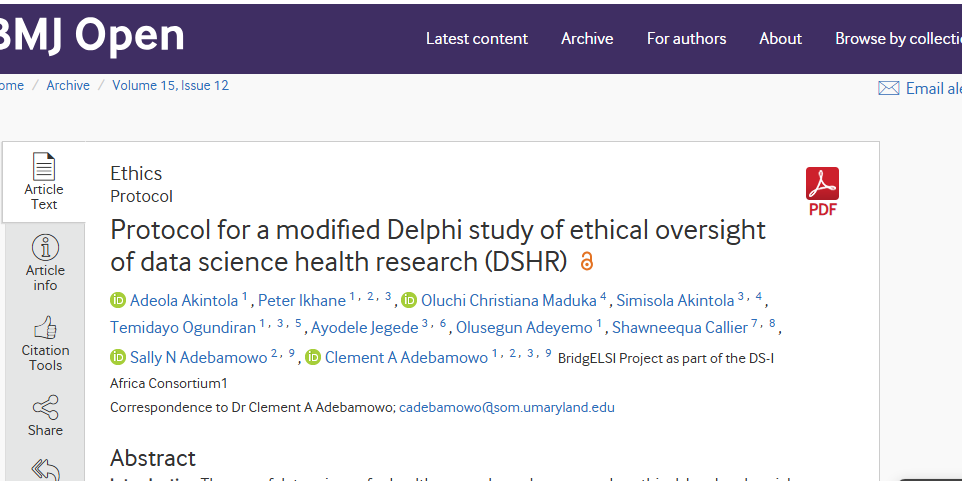Download the article PDF
Image resolution: width=962 pixels, height=481 pixels.
pyautogui.click(x=822, y=190)
